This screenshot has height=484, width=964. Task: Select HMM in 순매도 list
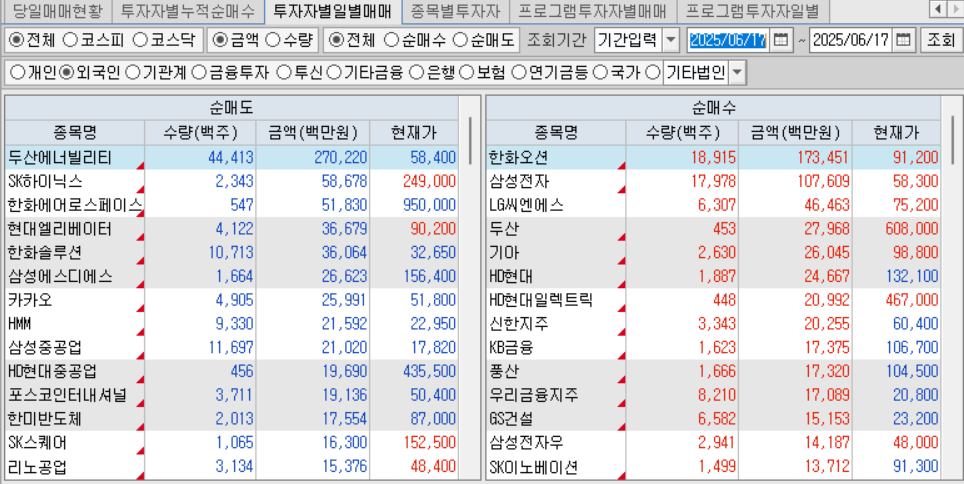coord(231,324)
